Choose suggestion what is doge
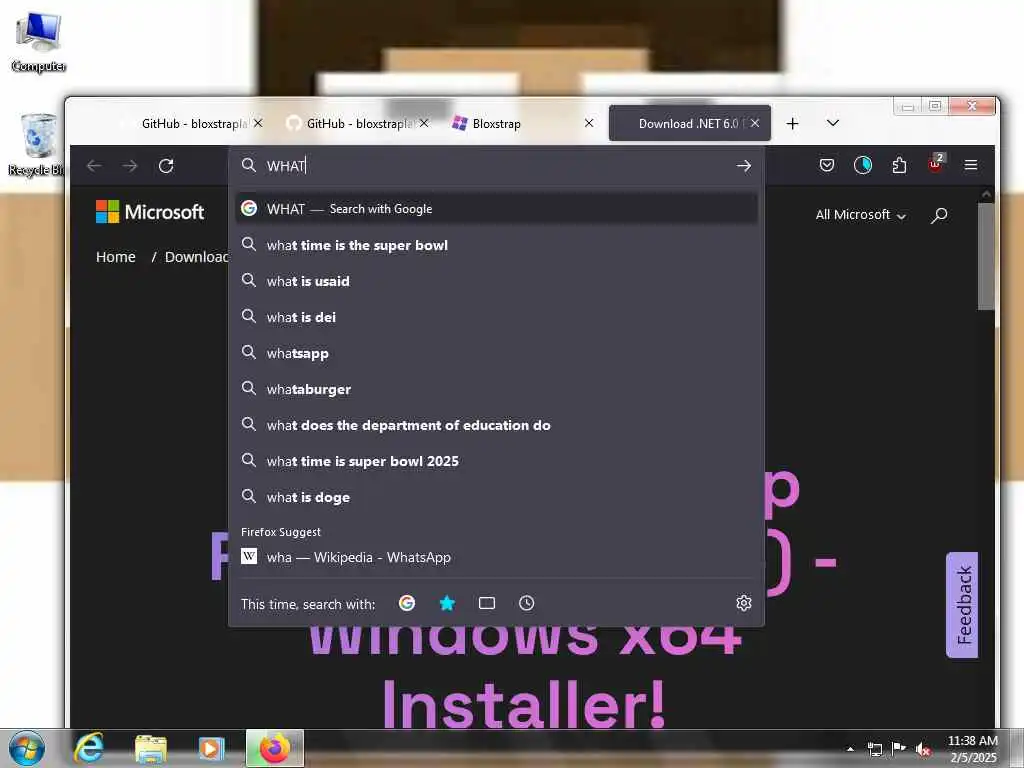 [x=496, y=496]
